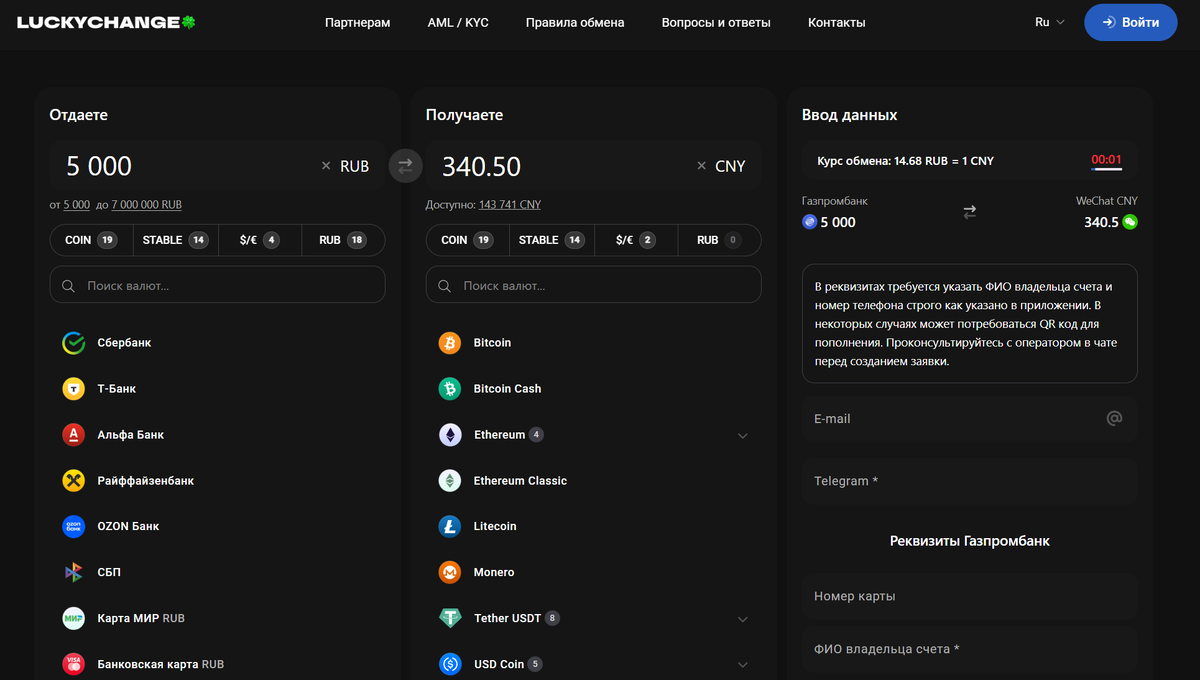Select COIN tab in Получаете panel

point(468,240)
